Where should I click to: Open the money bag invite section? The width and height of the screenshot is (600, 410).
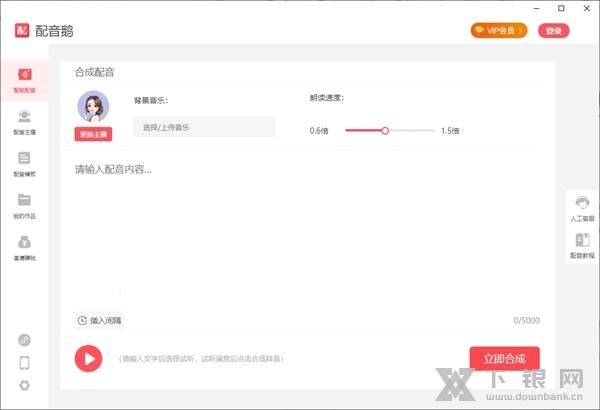(24, 248)
